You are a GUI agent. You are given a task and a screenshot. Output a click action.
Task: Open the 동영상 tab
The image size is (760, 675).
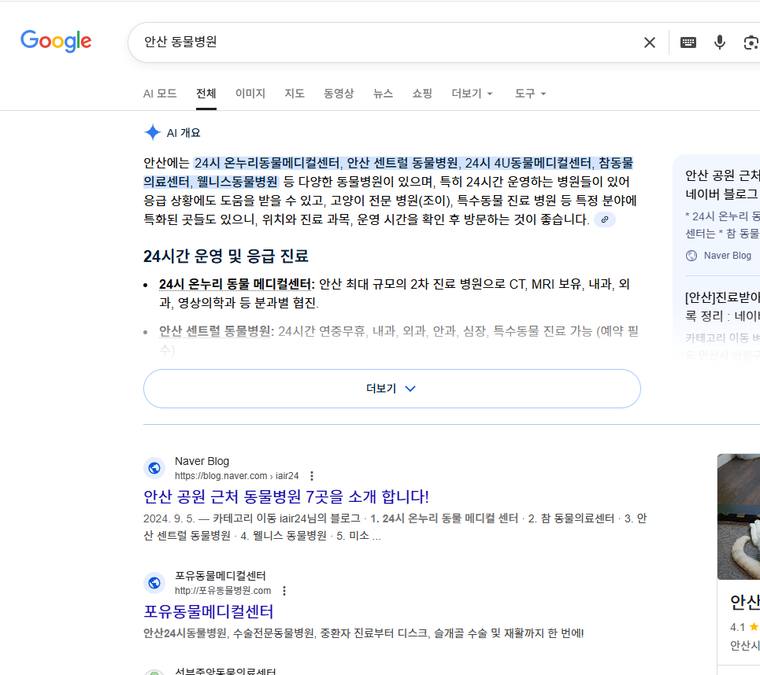[x=339, y=93]
